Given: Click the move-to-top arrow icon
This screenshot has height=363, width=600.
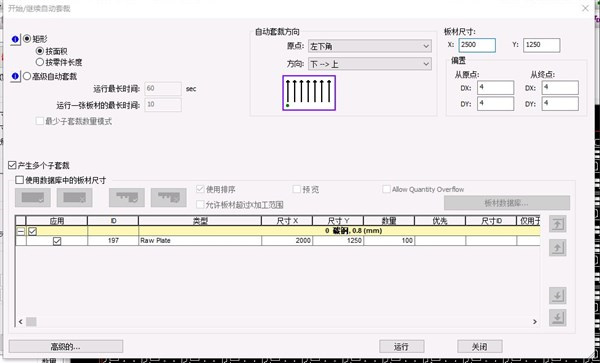Looking at the screenshot, I should pos(558,224).
